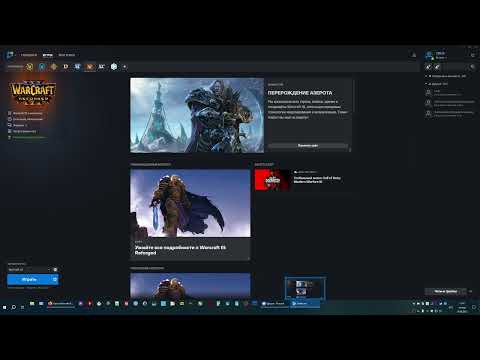
Task: Collapse the favorites group in the friends list
Action: pos(446,76)
